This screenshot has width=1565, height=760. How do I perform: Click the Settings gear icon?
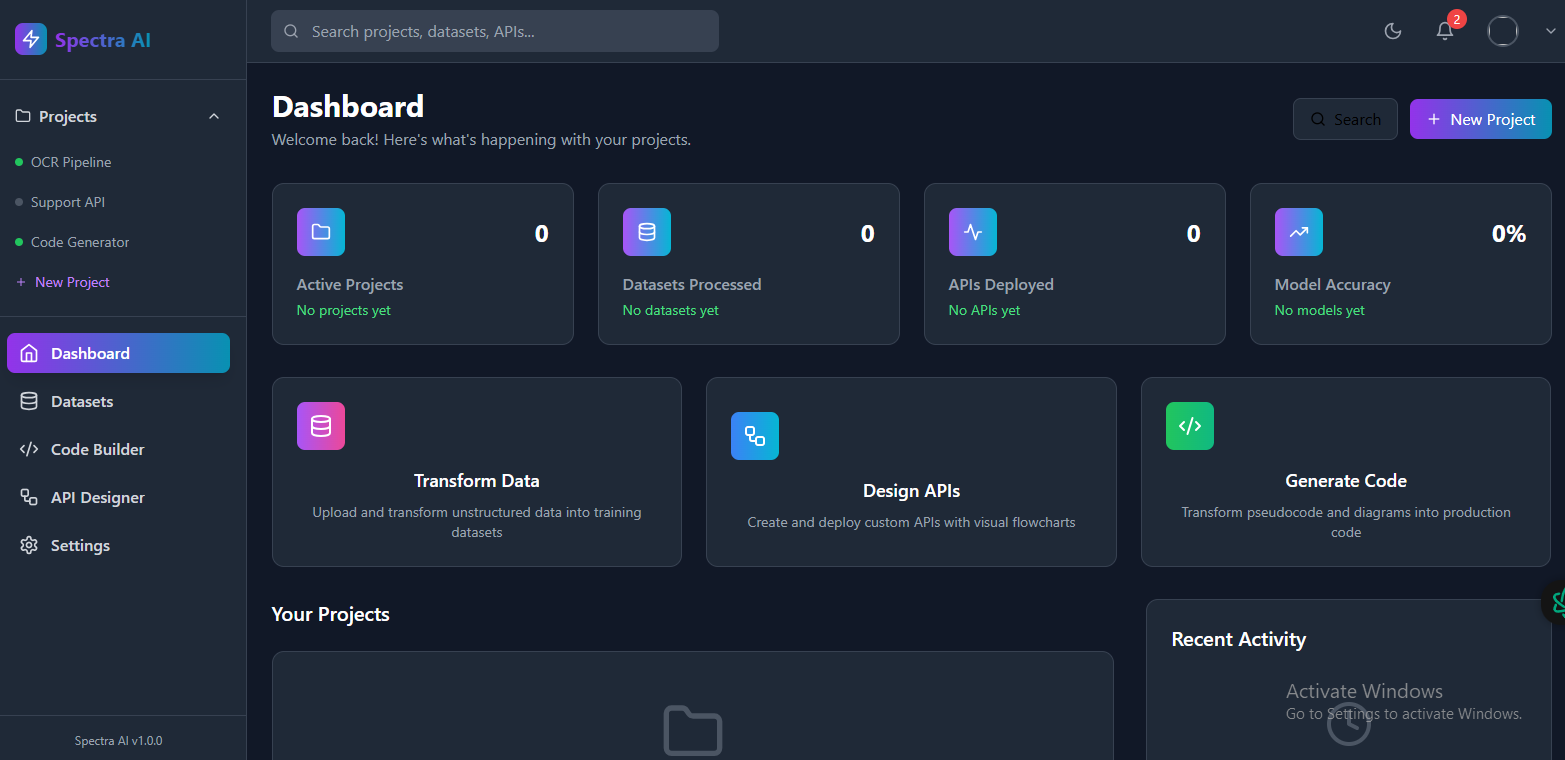click(x=29, y=545)
